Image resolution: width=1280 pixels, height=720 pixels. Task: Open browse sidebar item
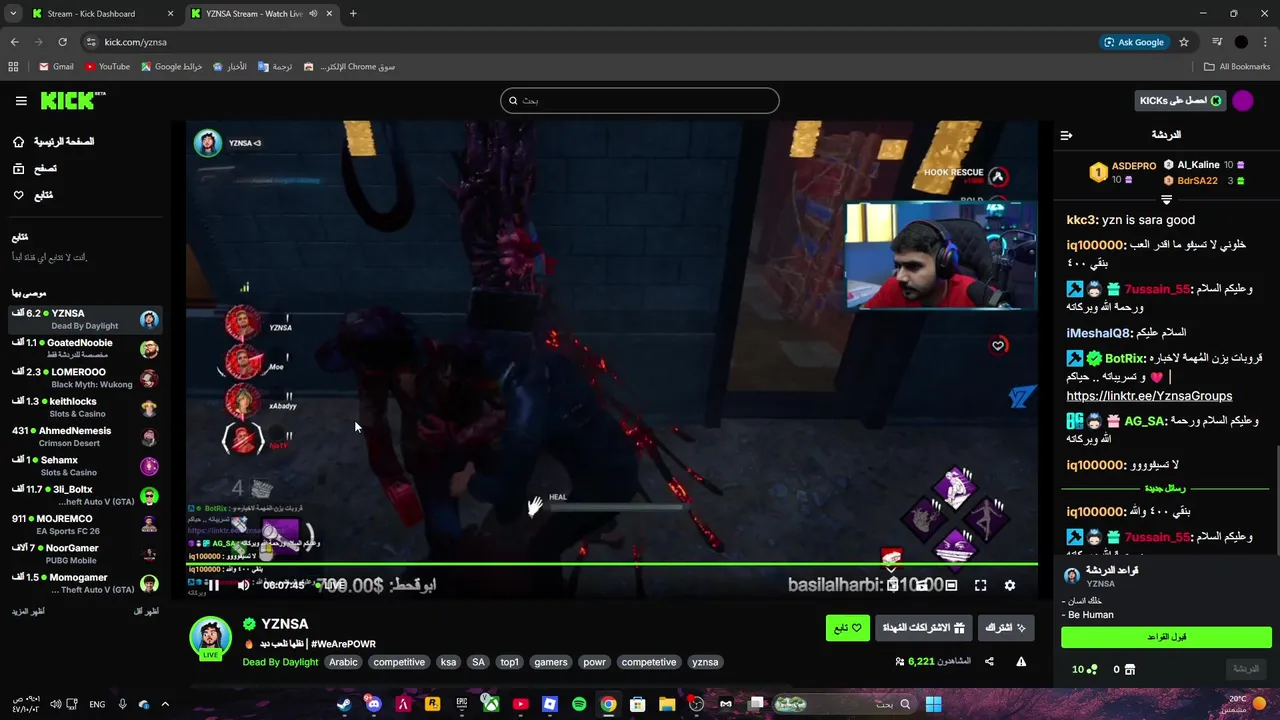point(35,169)
